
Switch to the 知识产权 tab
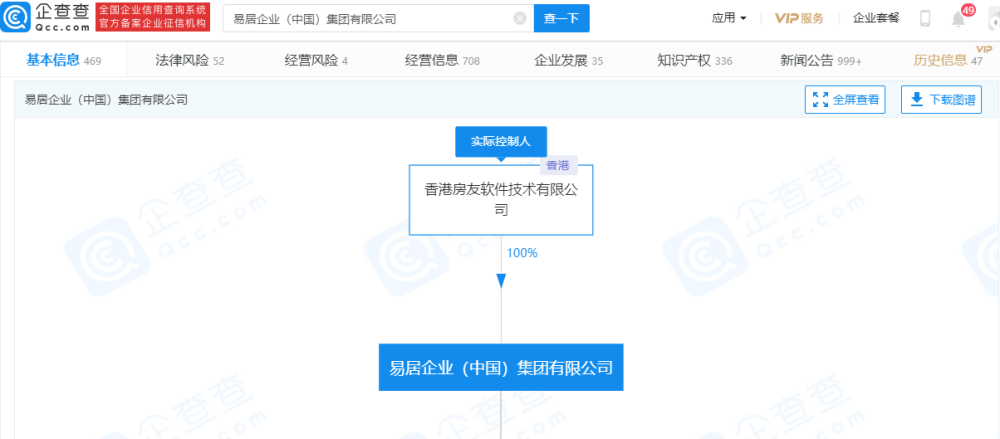click(x=695, y=61)
